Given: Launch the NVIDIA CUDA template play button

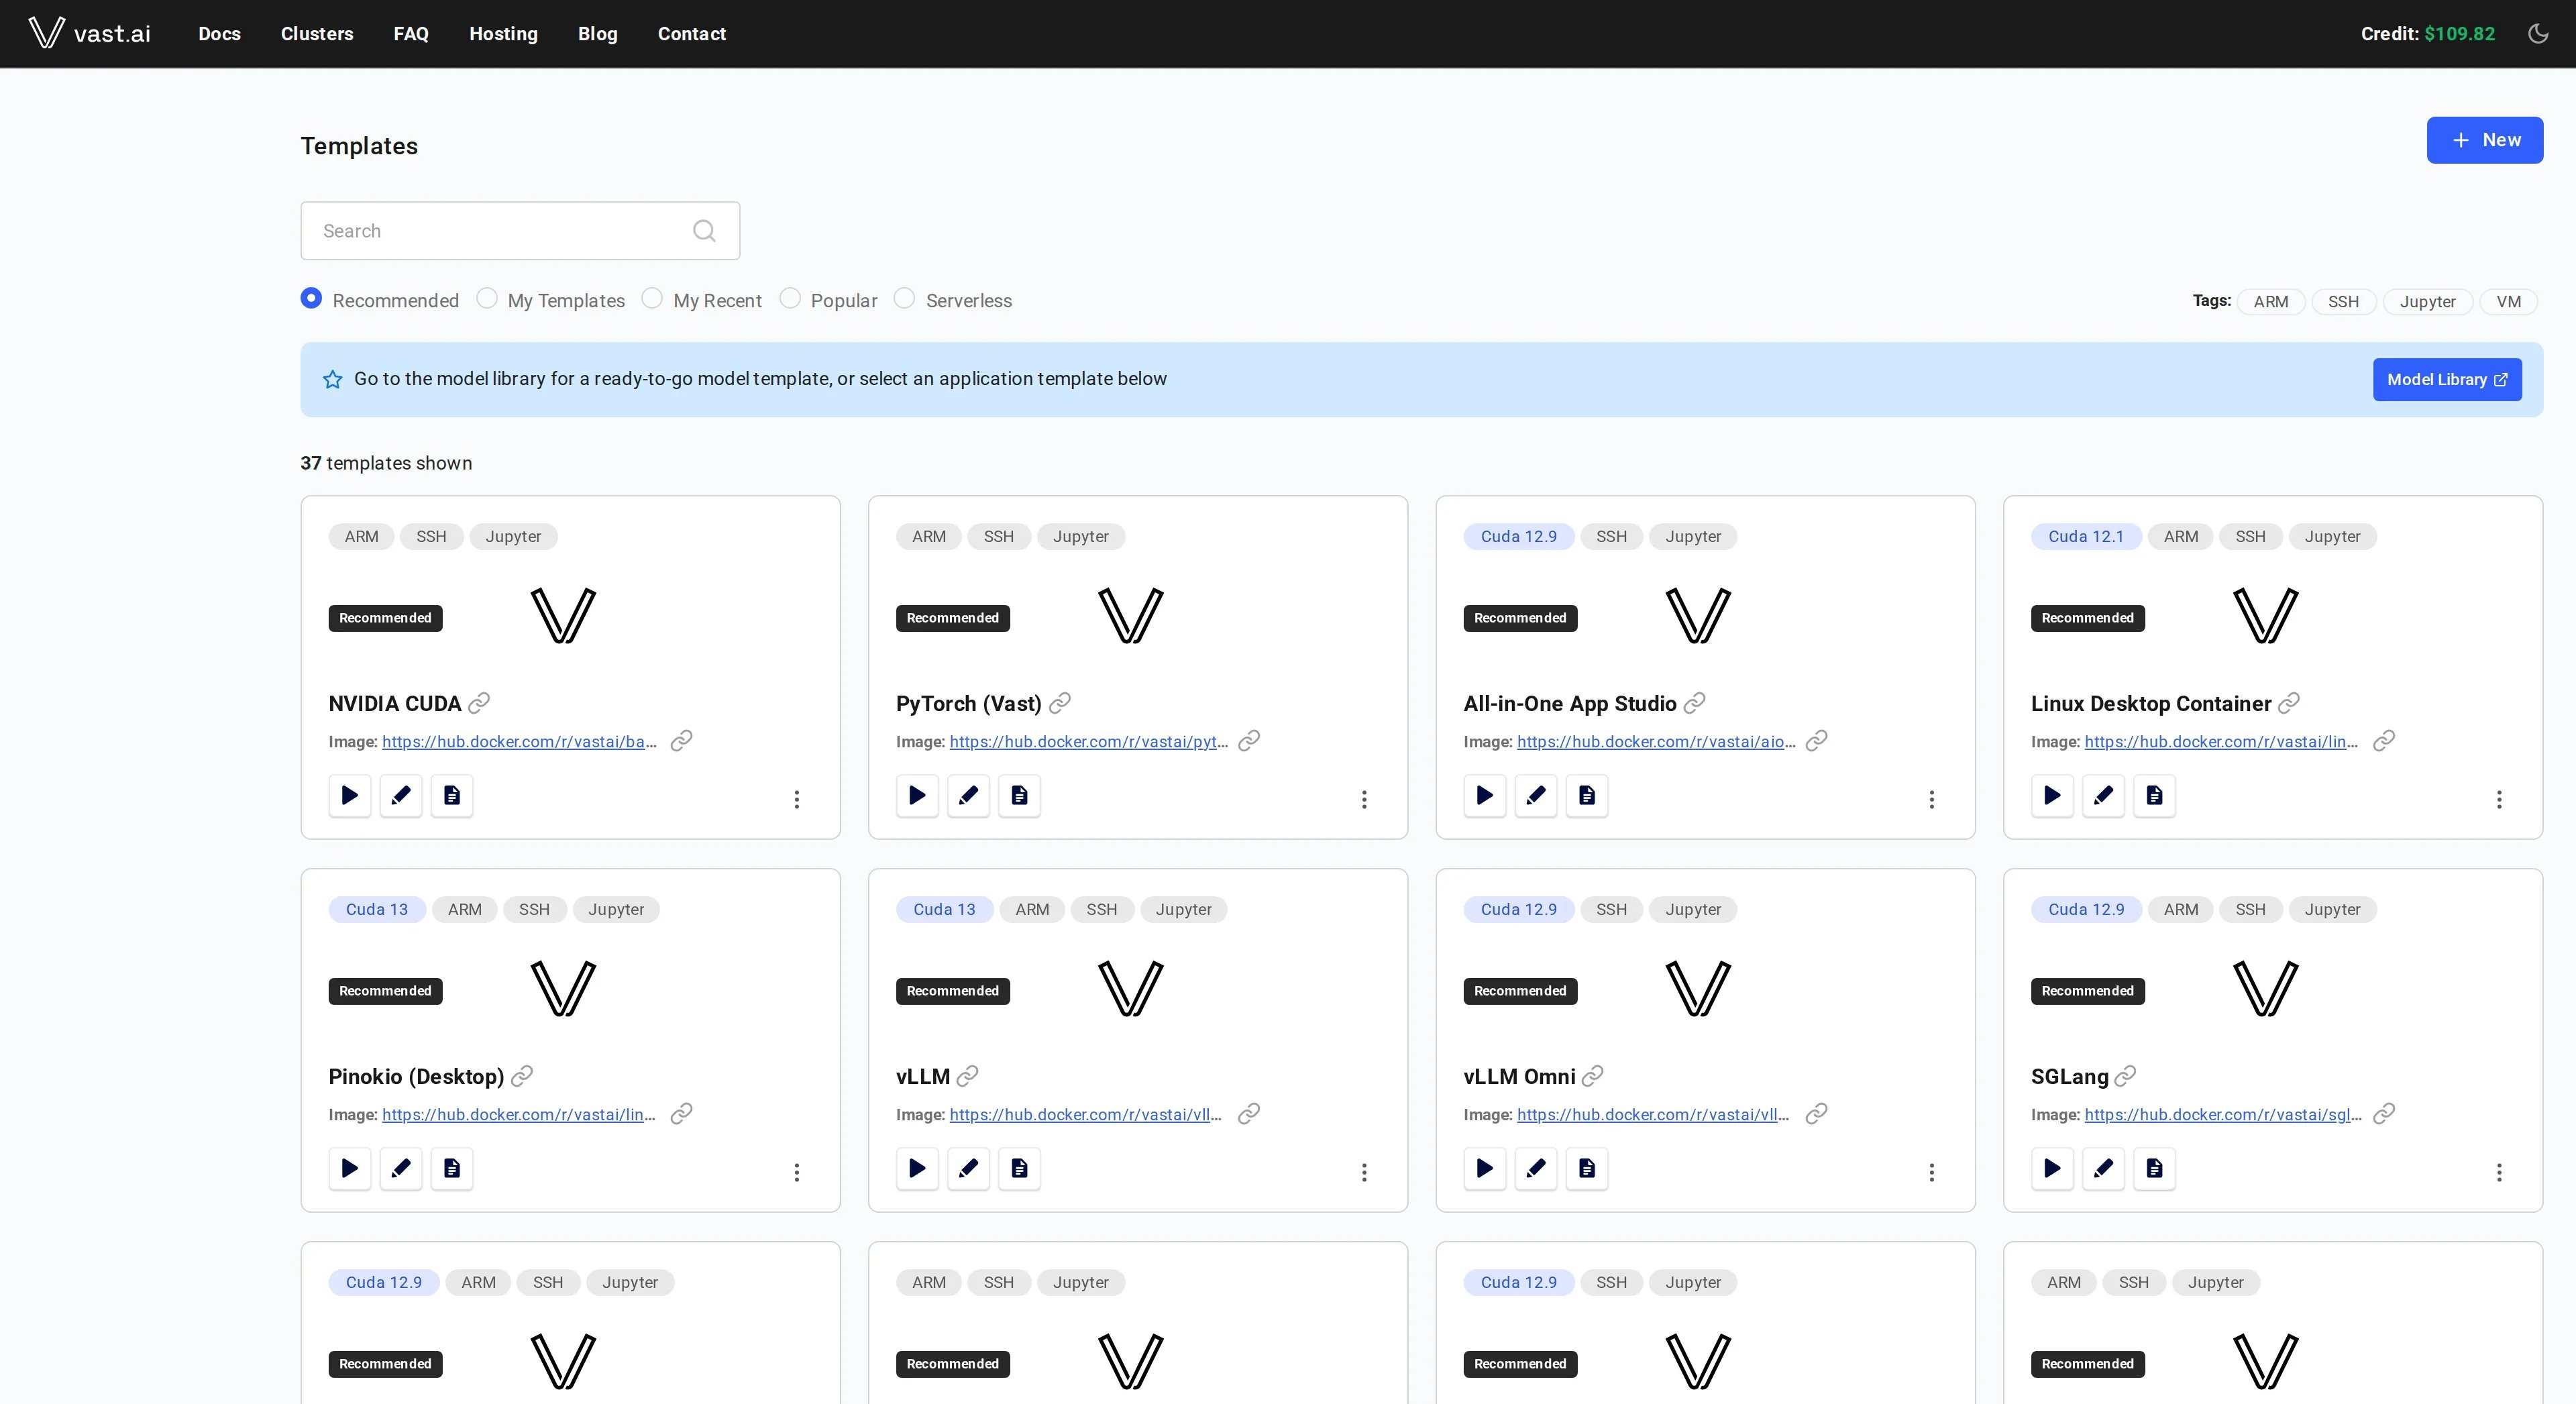Looking at the screenshot, I should pos(350,796).
